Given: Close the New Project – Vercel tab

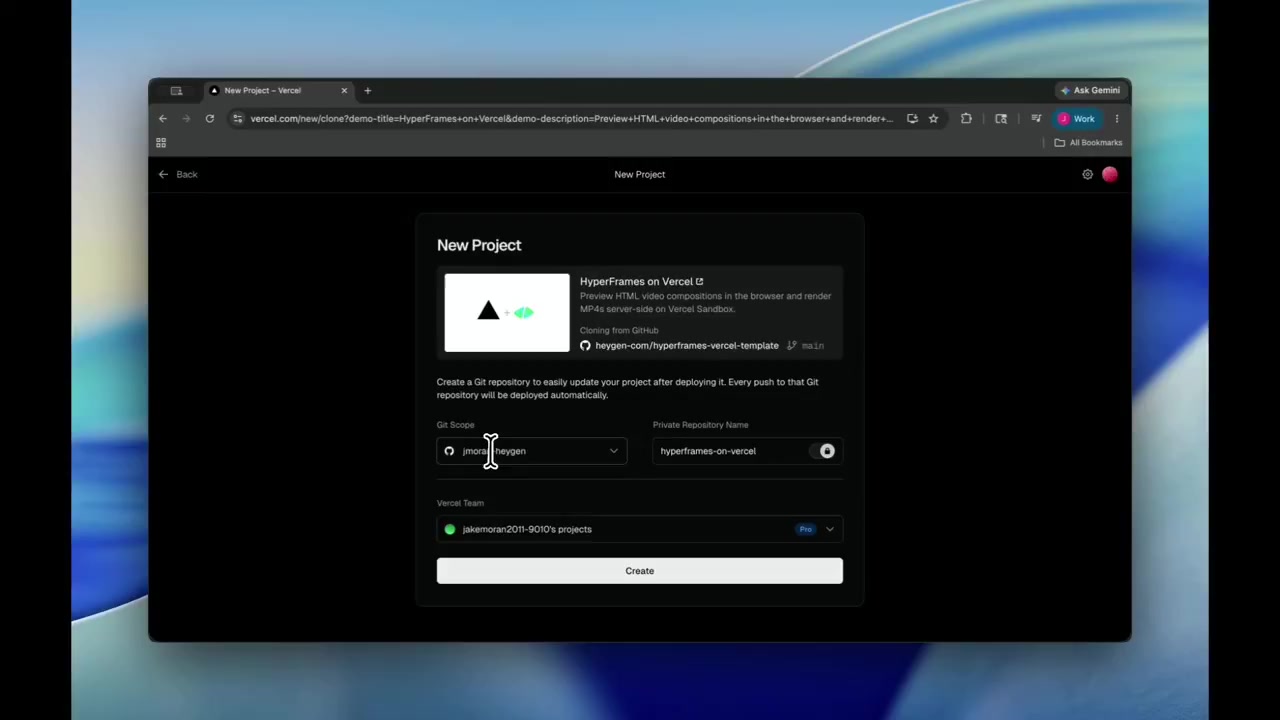Looking at the screenshot, I should pyautogui.click(x=344, y=90).
